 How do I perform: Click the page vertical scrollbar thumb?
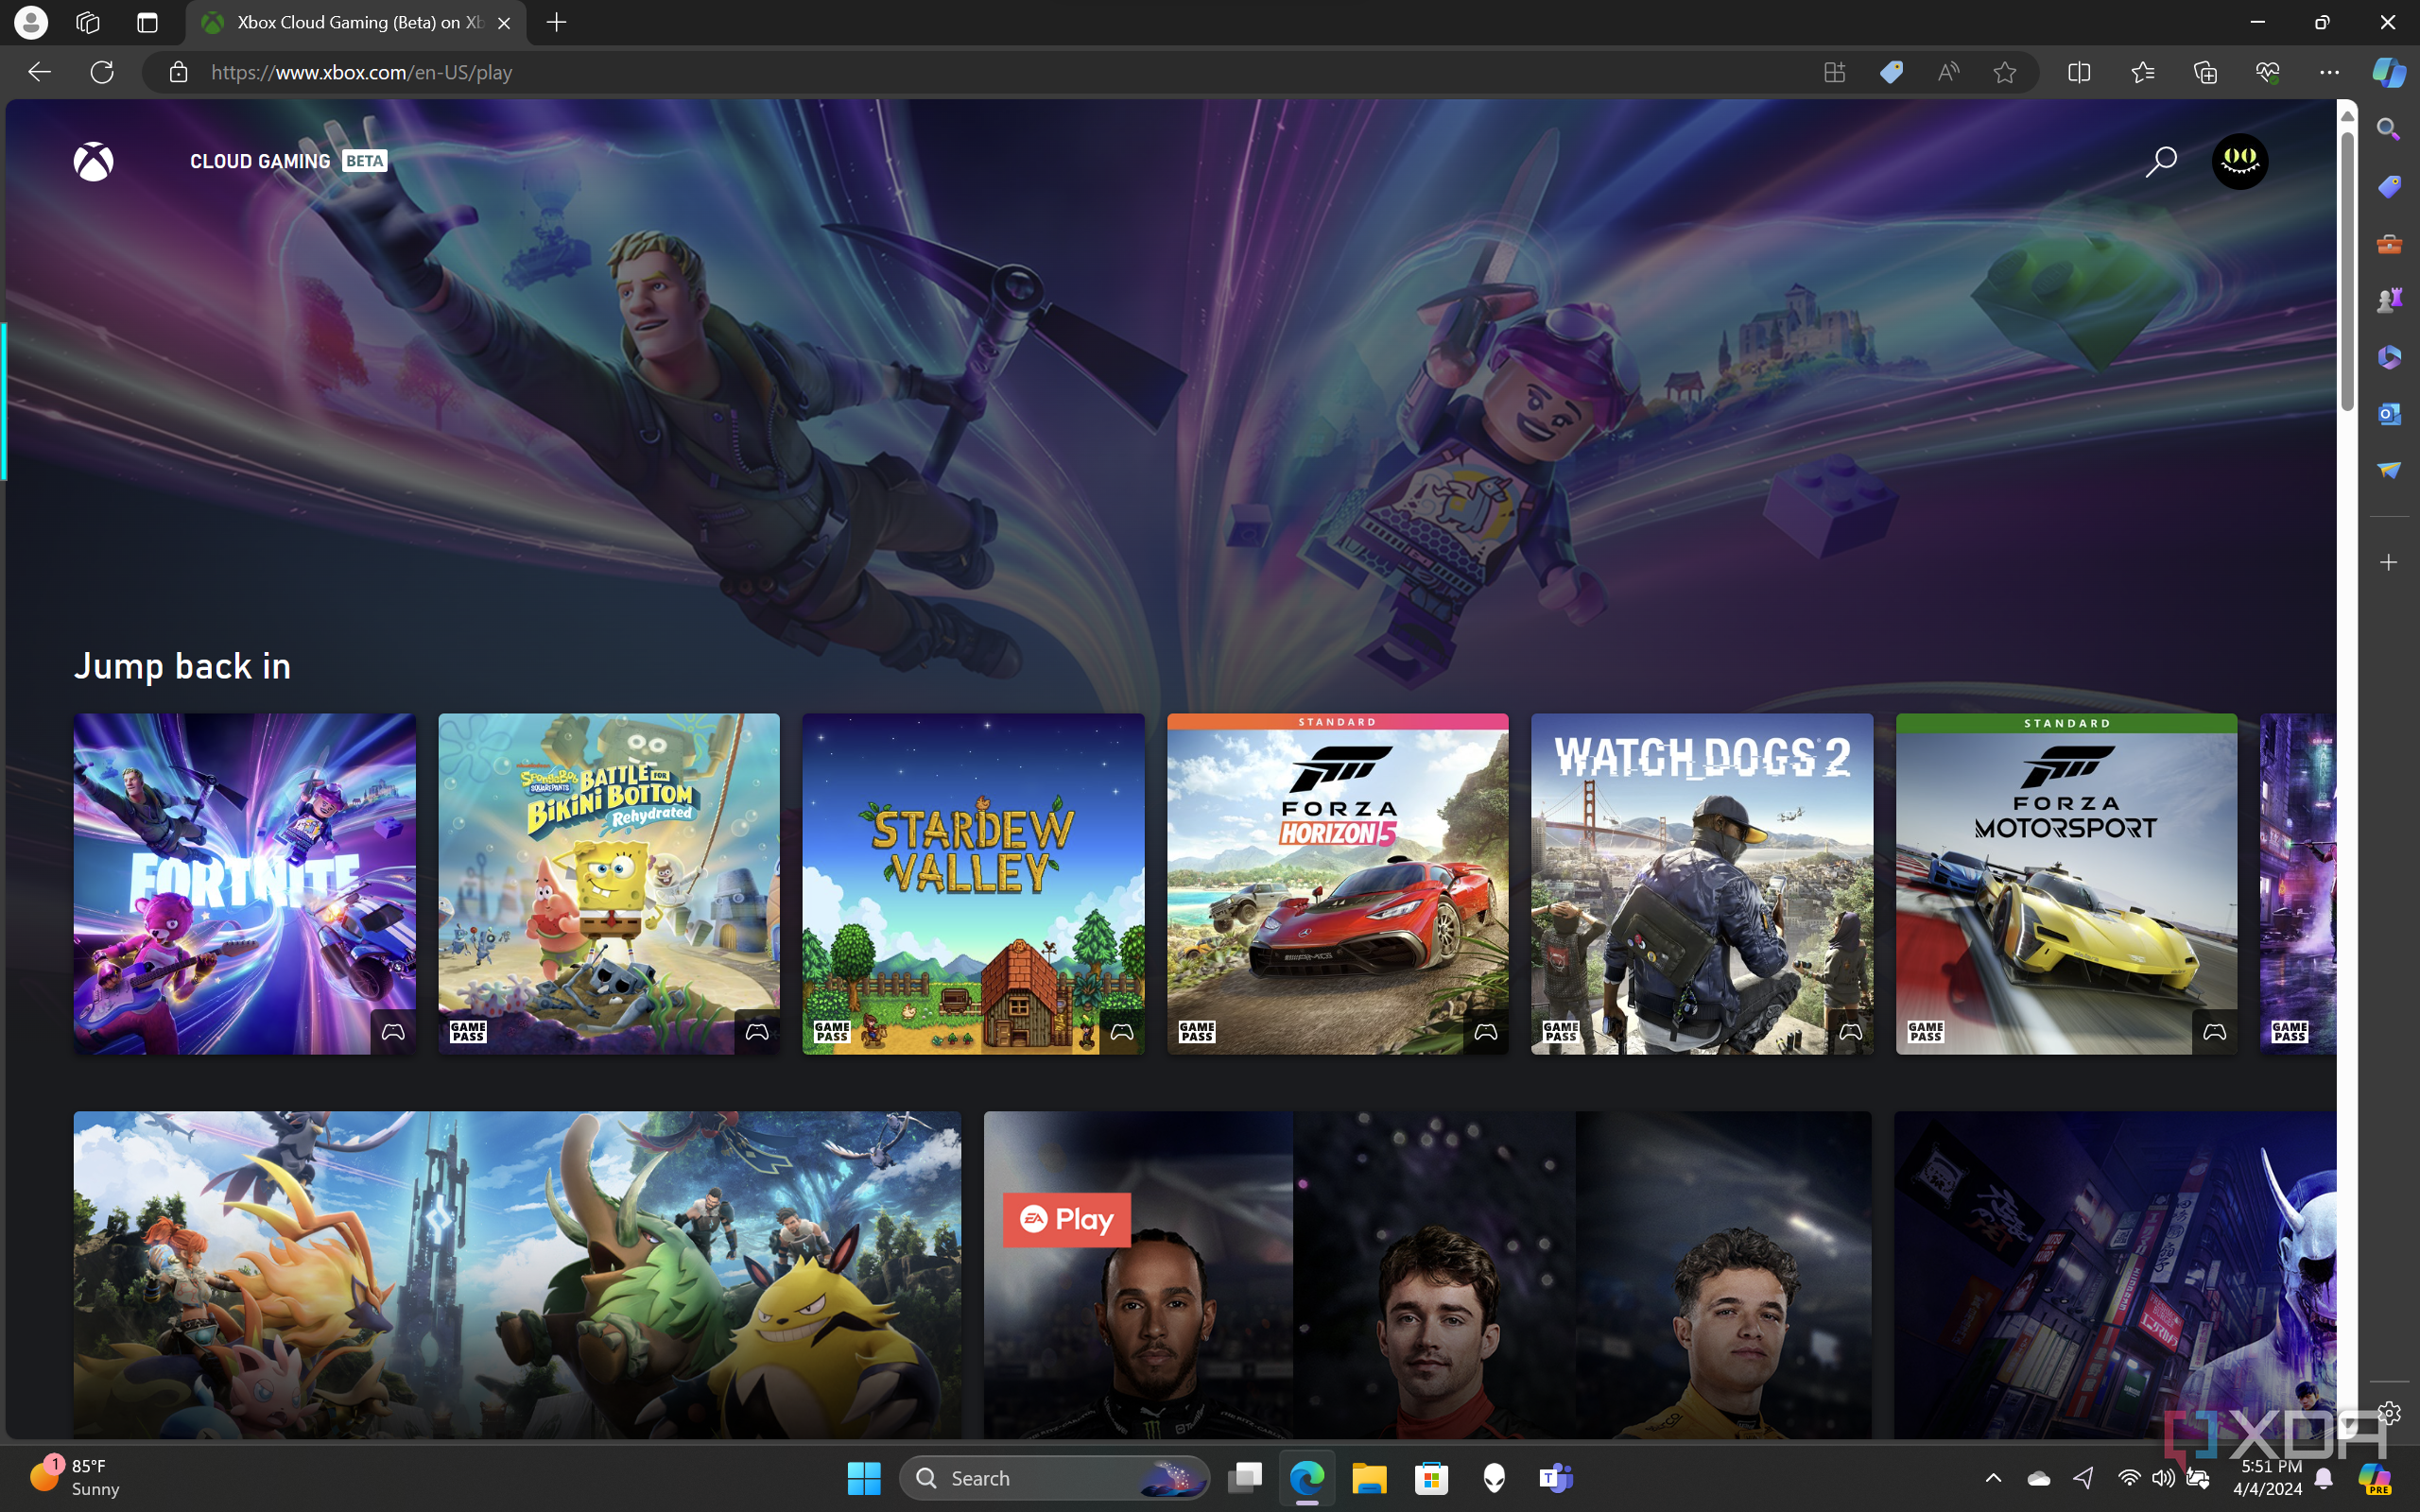pyautogui.click(x=2347, y=270)
